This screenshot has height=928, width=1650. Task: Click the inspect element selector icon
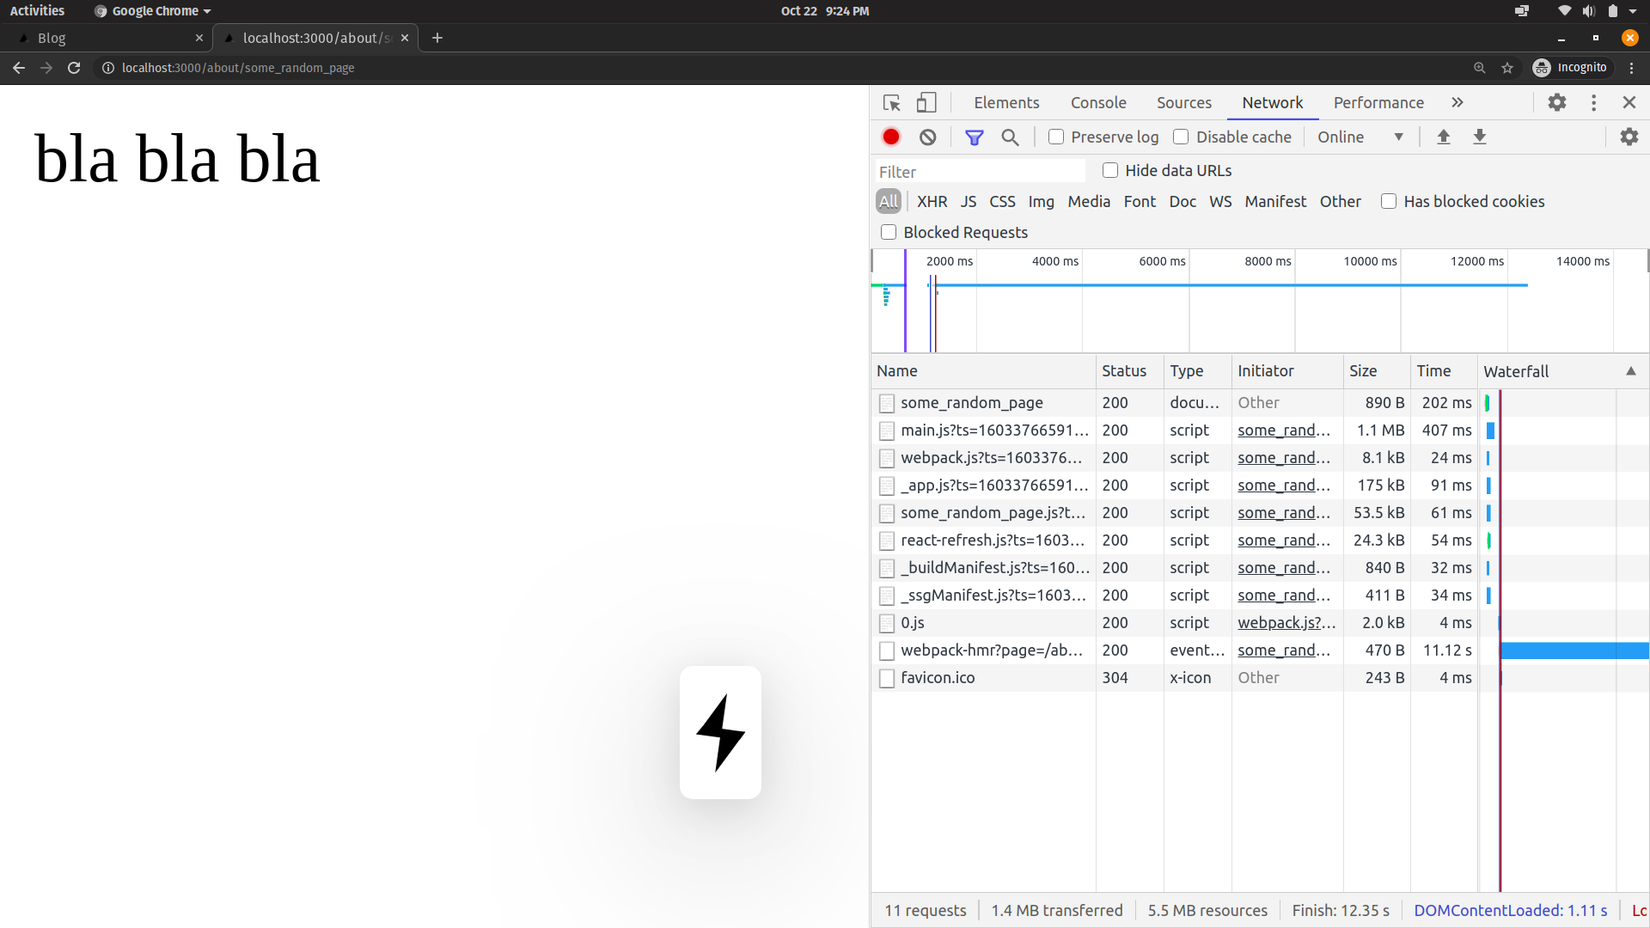(892, 103)
